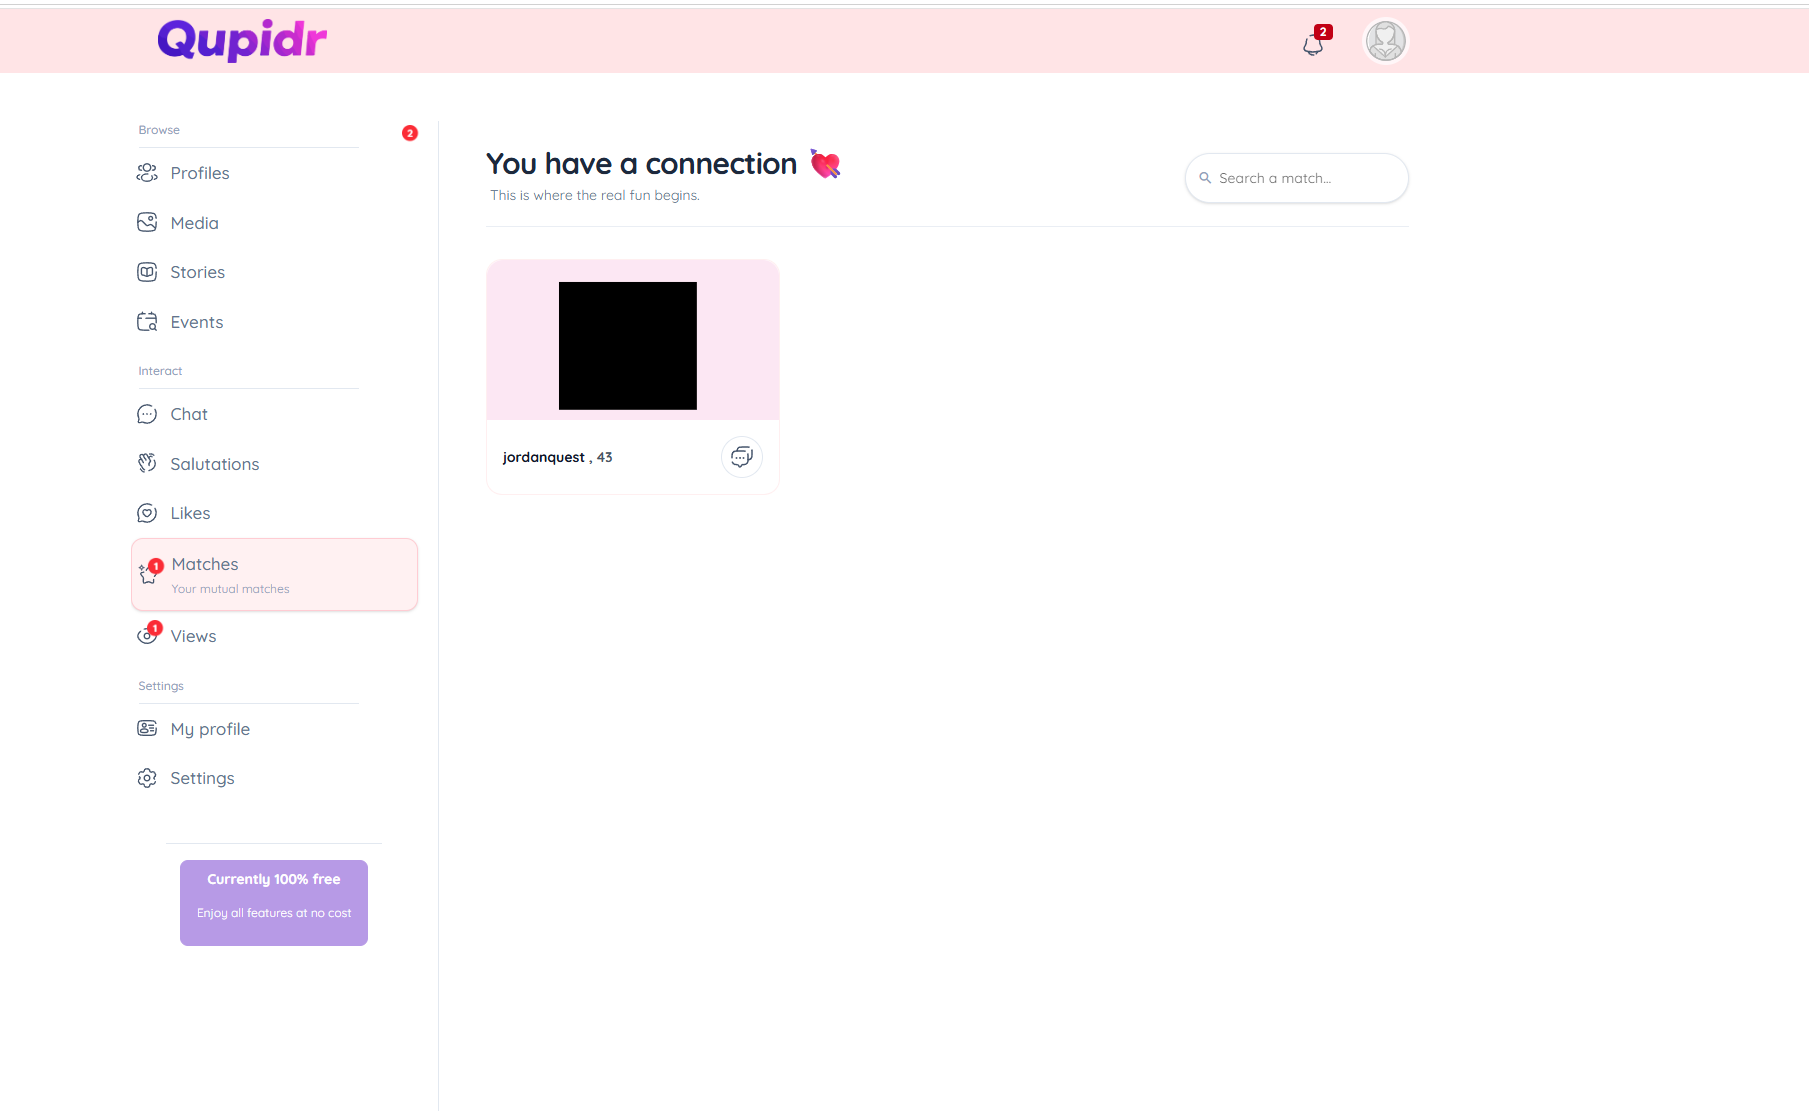
Task: Click the jordanquest username link
Action: 543,457
